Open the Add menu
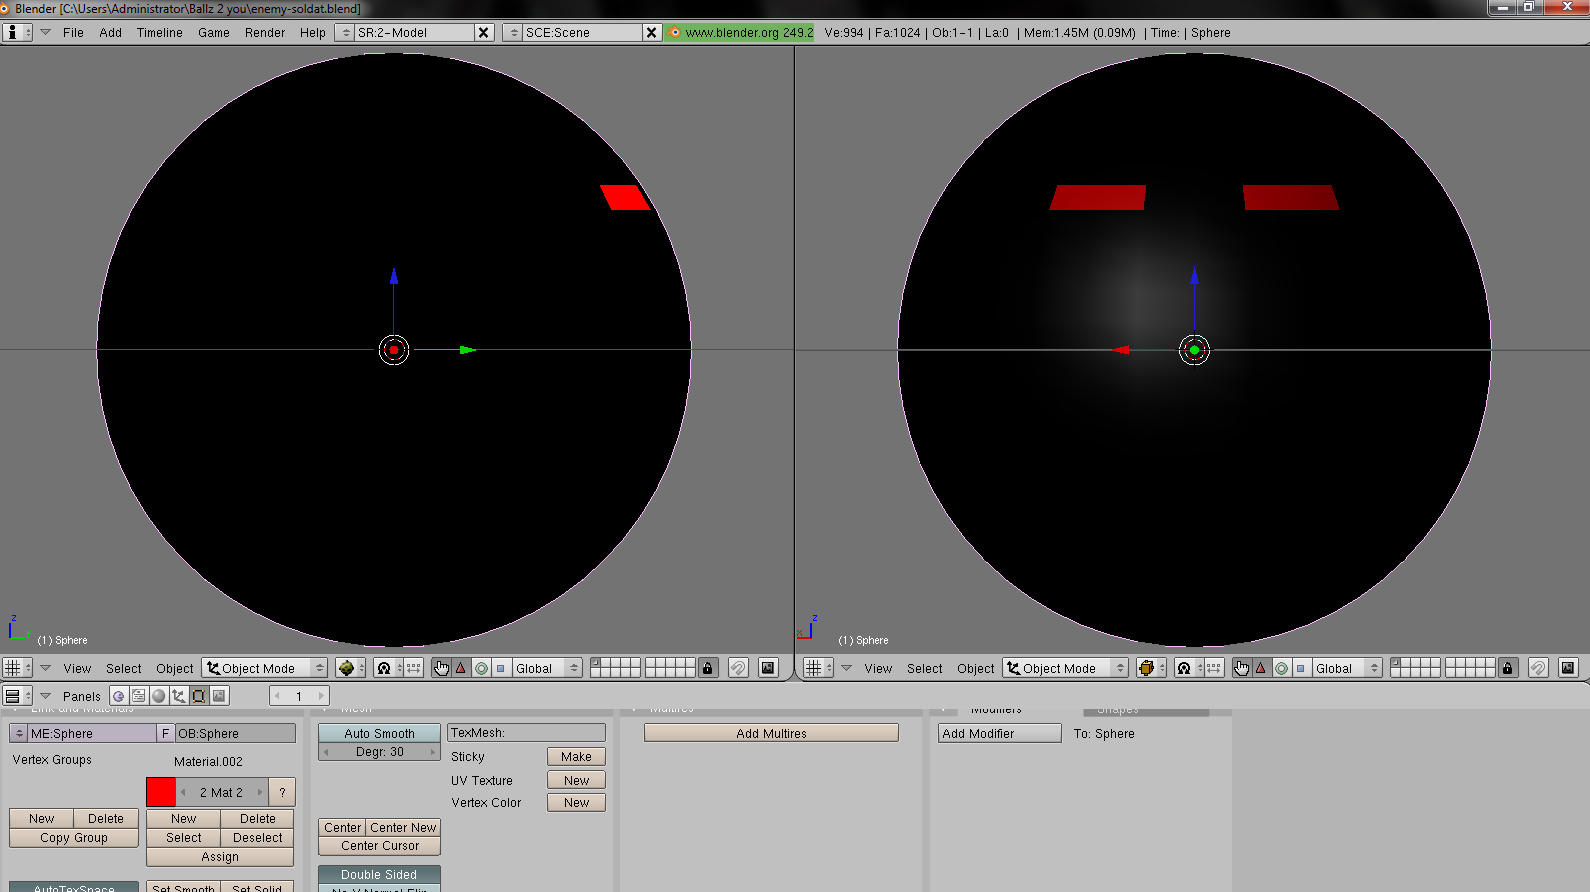The height and width of the screenshot is (892, 1590). 110,32
